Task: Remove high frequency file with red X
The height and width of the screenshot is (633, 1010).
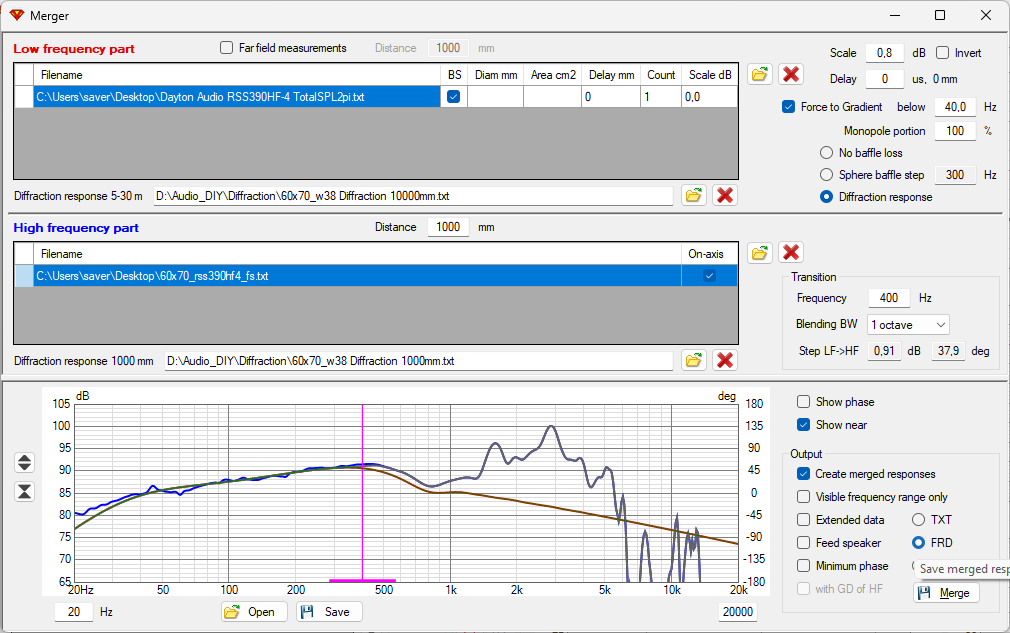Action: [x=791, y=252]
